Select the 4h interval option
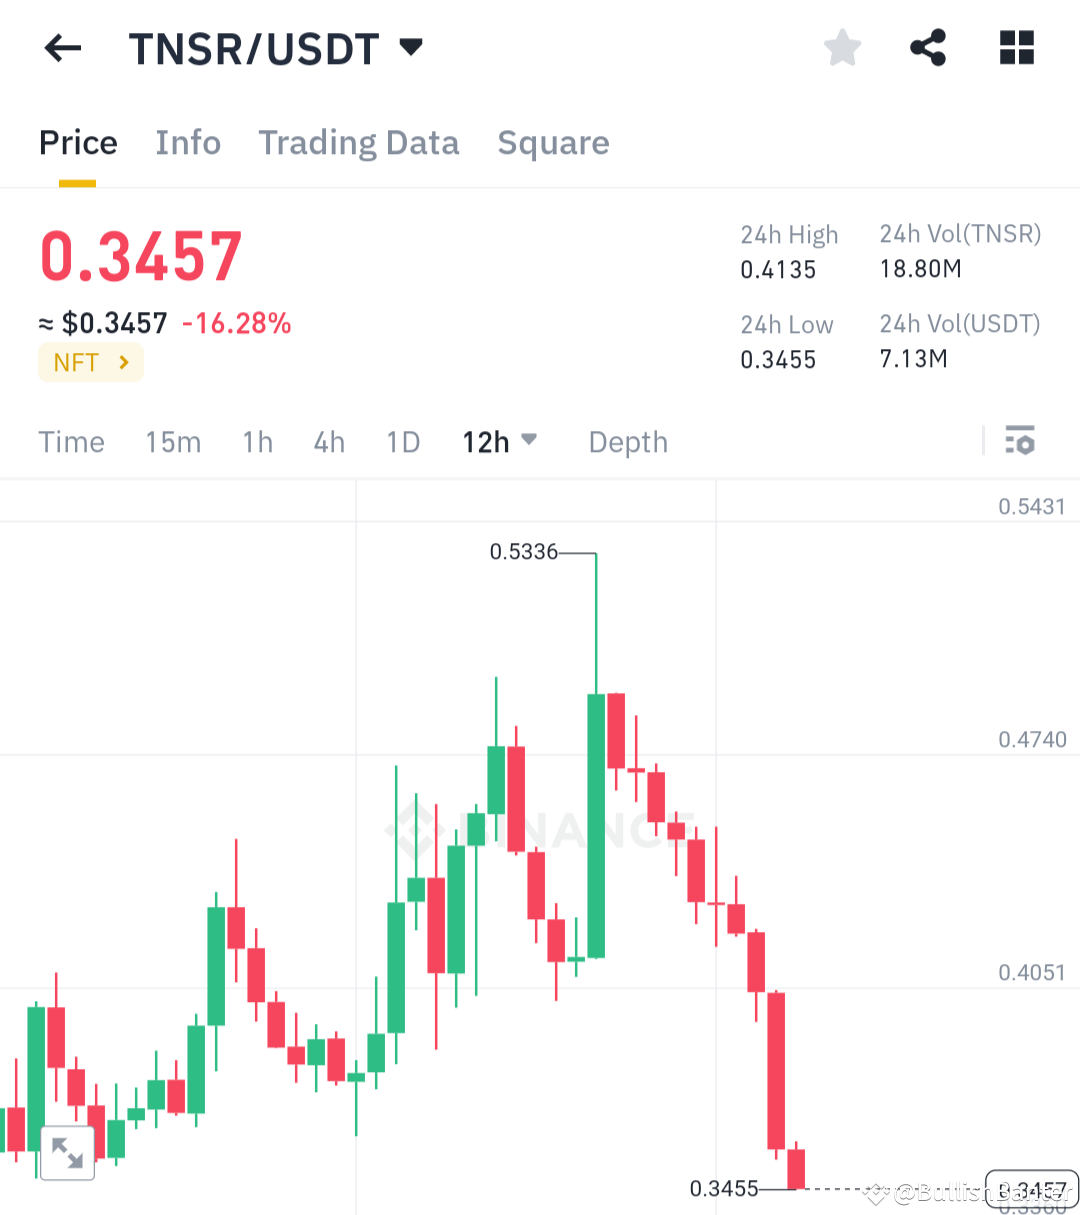 coord(329,441)
